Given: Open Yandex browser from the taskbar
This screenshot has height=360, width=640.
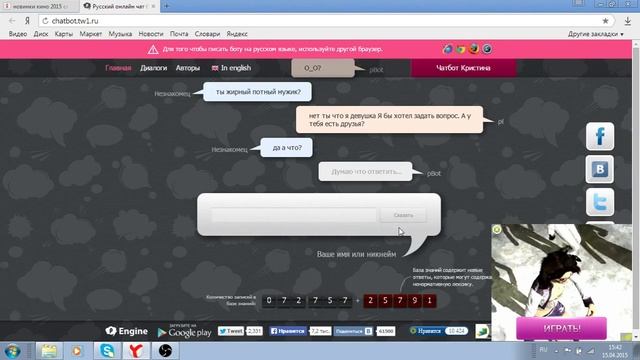Looking at the screenshot, I should click(x=136, y=351).
